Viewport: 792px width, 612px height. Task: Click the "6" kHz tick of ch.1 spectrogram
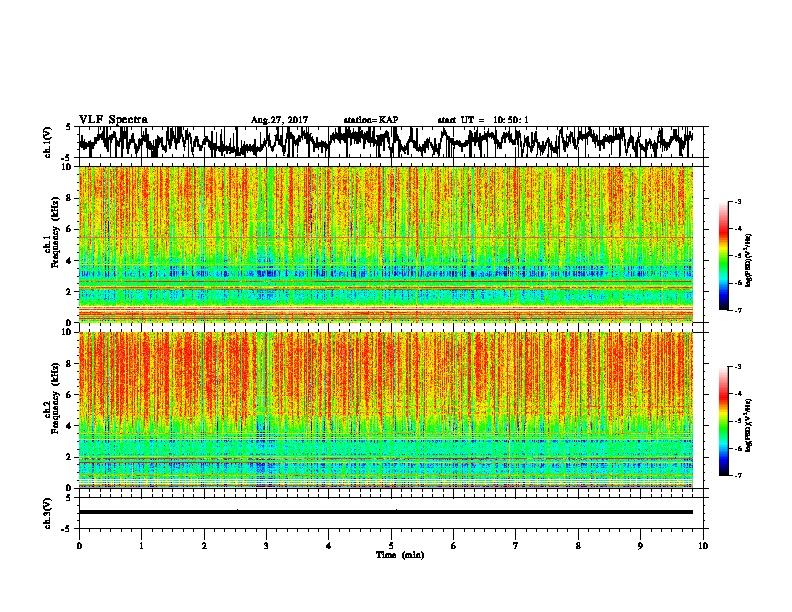tap(70, 229)
